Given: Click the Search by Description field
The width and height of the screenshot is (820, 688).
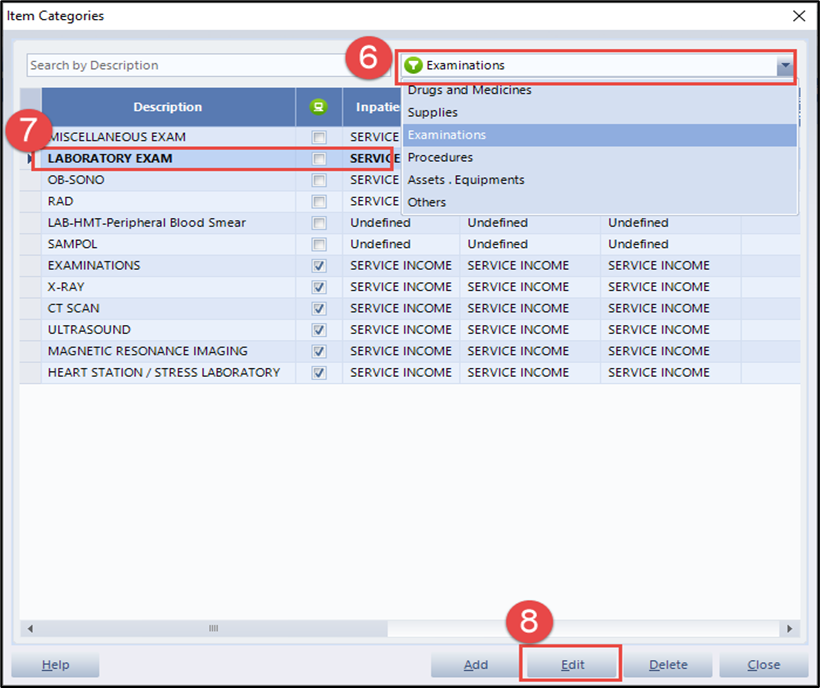Looking at the screenshot, I should coord(190,66).
